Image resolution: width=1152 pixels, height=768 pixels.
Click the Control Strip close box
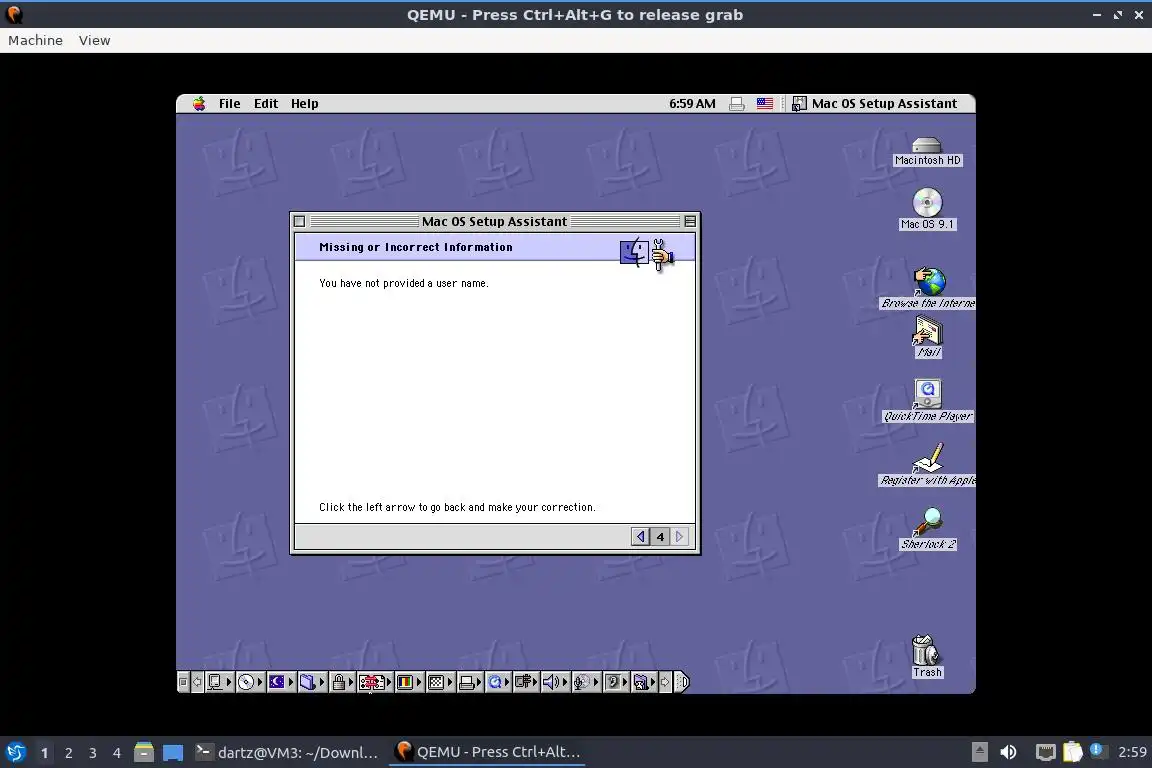tap(184, 682)
